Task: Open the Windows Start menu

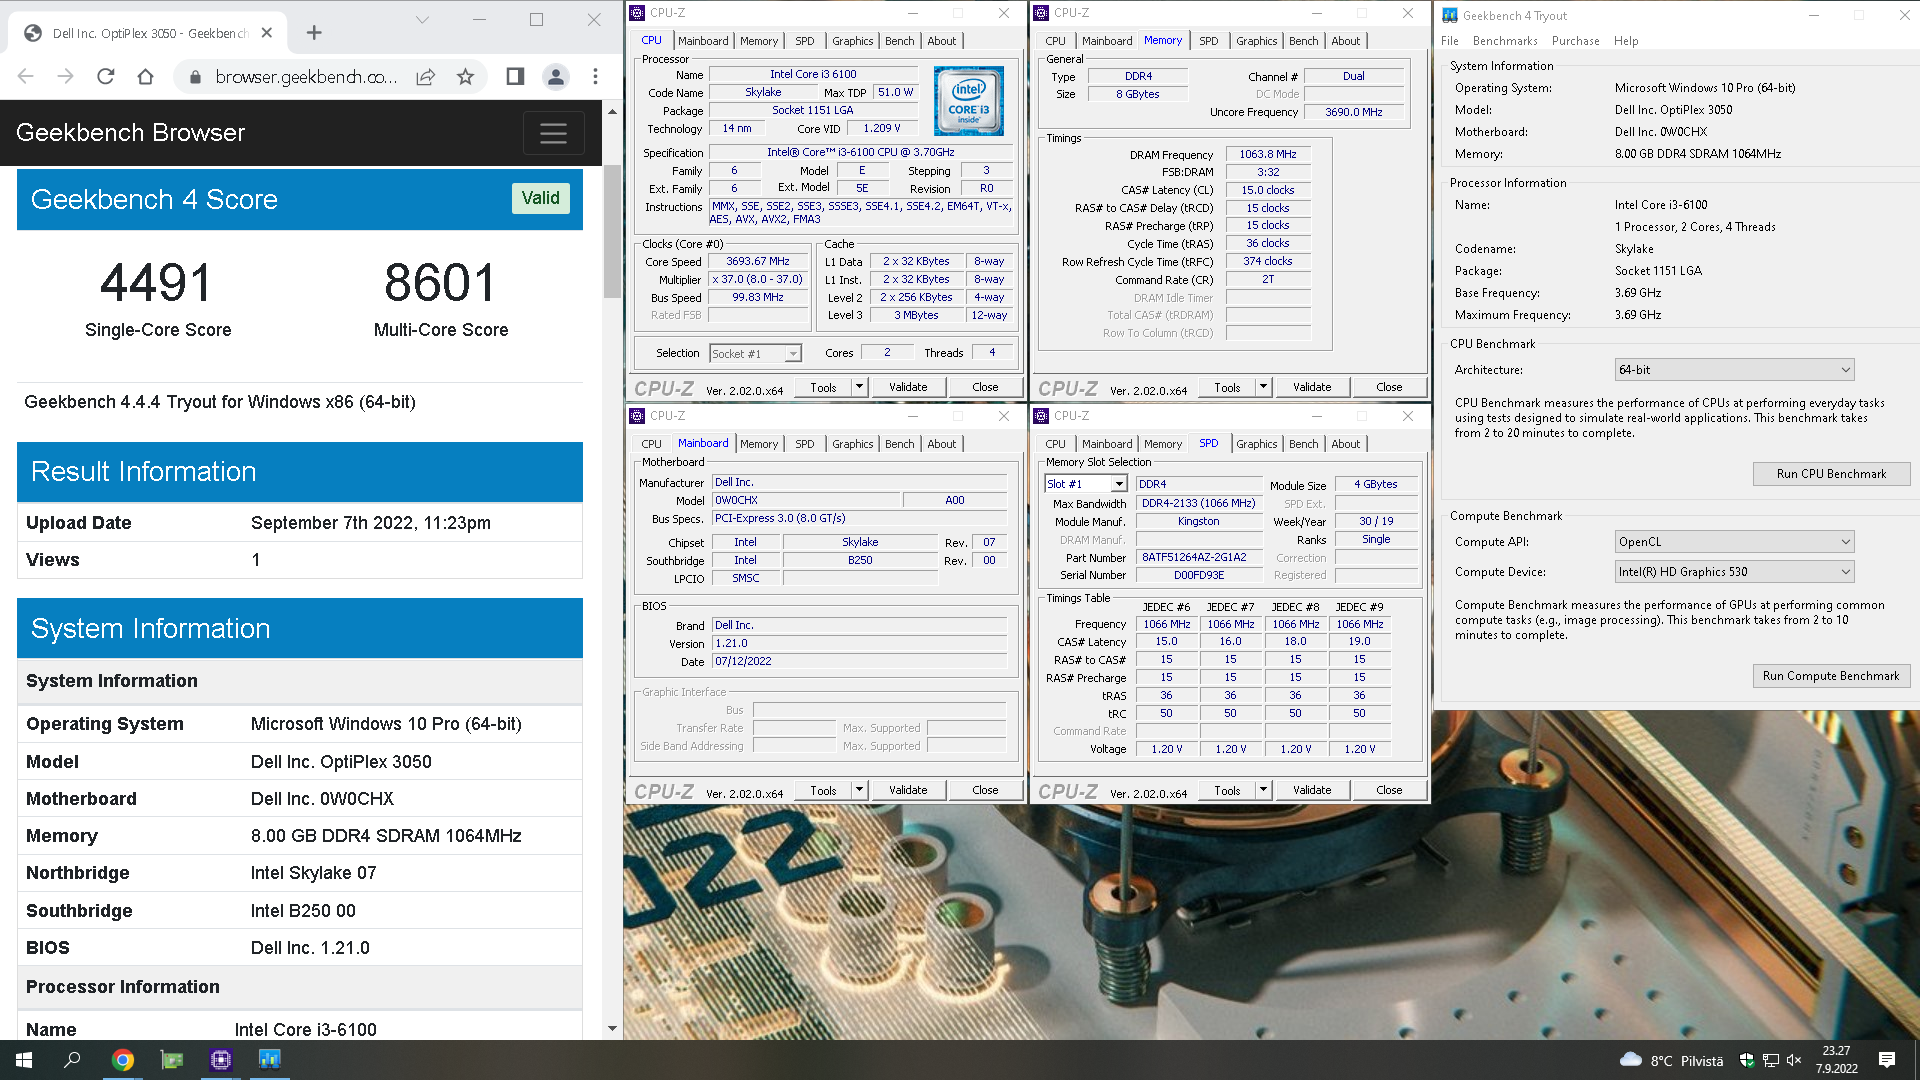Action: (24, 1060)
